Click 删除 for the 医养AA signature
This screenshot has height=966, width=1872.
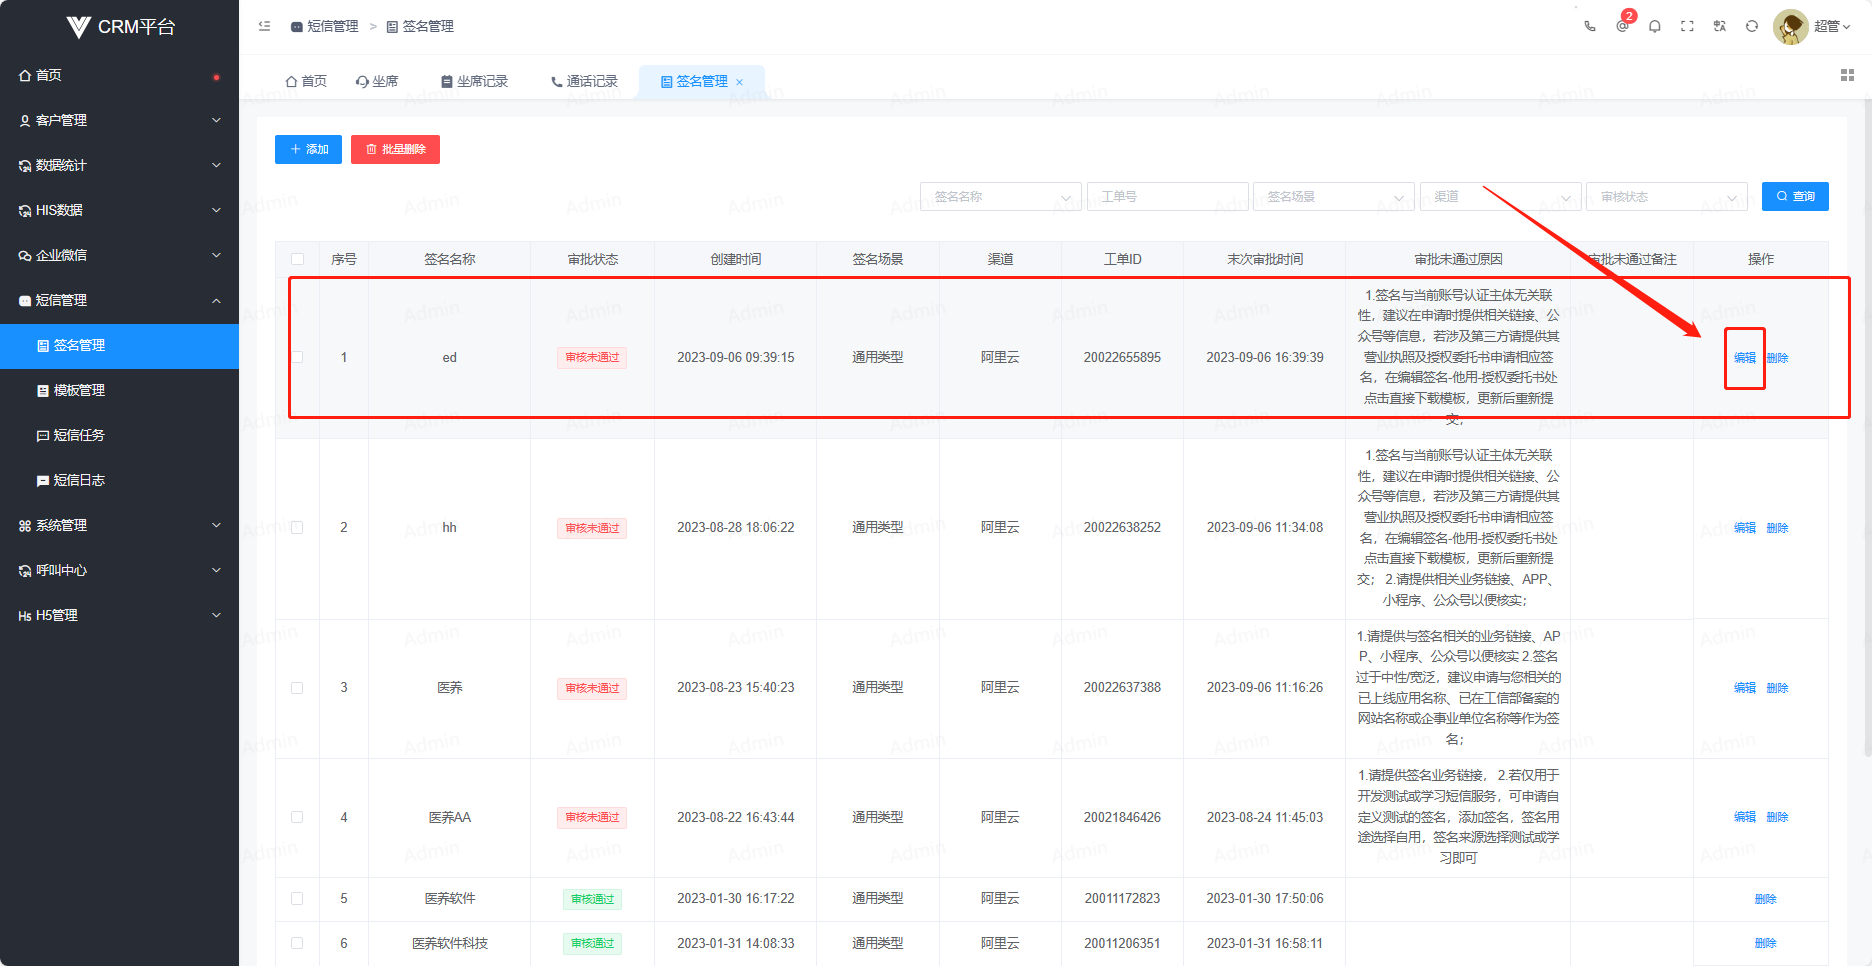(x=1777, y=817)
